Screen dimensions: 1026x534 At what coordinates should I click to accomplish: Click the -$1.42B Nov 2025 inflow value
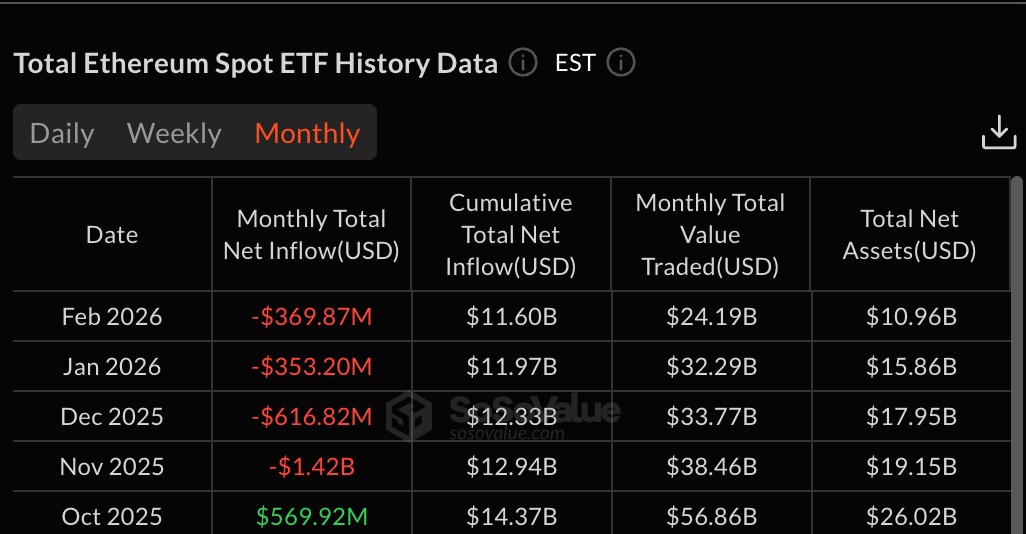[x=311, y=467]
